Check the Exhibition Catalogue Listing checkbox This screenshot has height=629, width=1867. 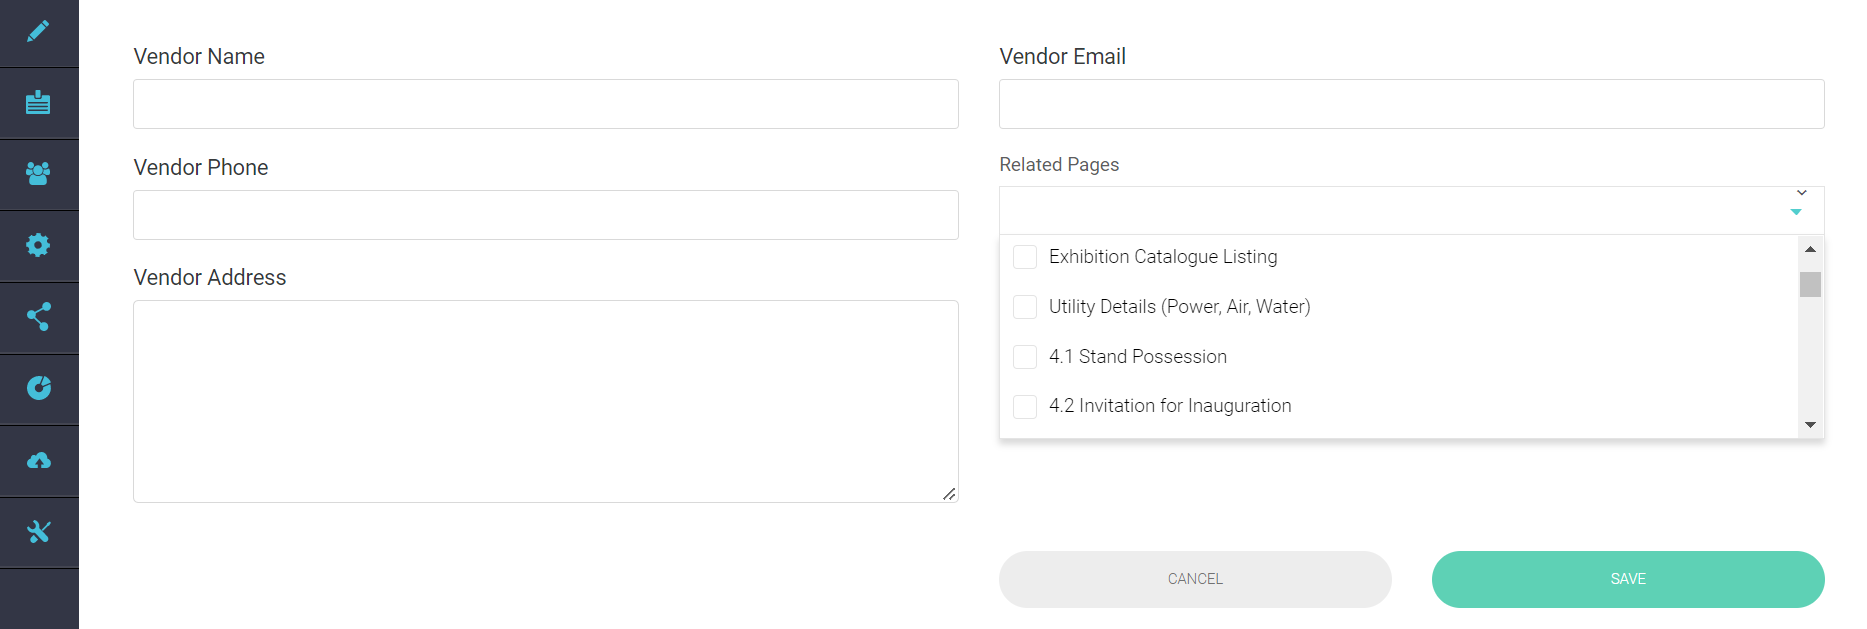coord(1025,257)
